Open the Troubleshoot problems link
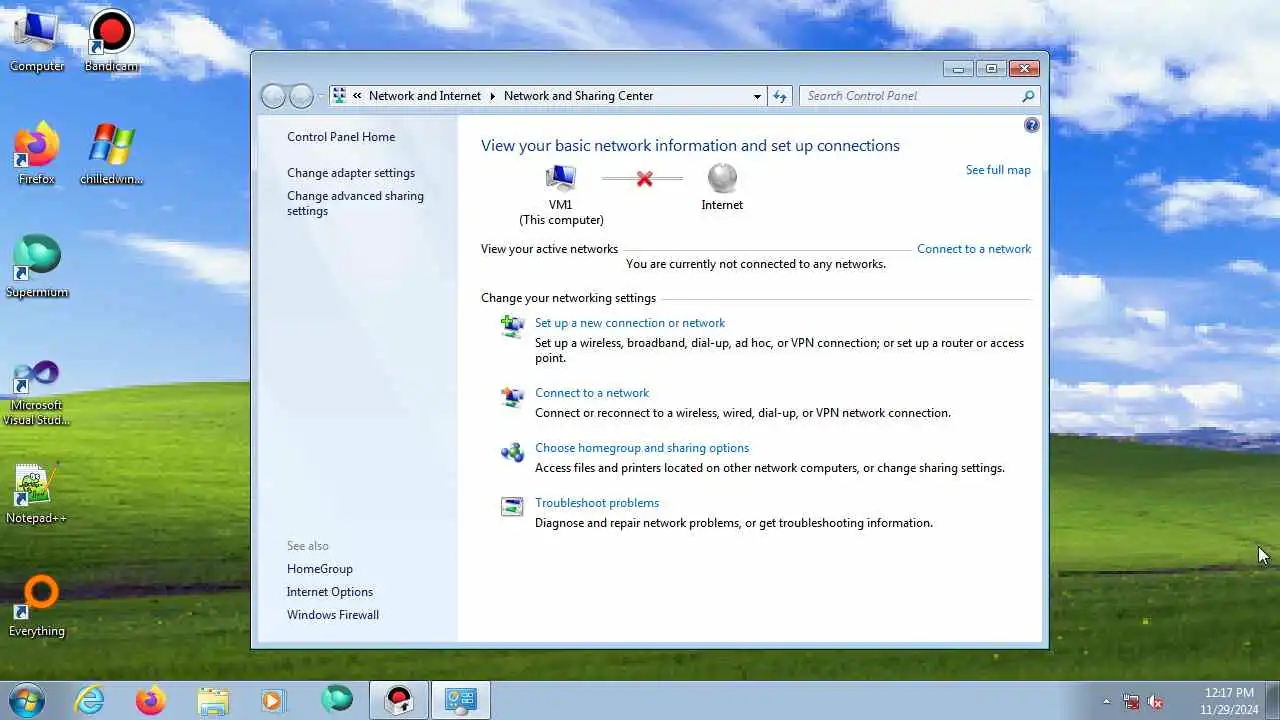The image size is (1280, 720). (x=597, y=503)
